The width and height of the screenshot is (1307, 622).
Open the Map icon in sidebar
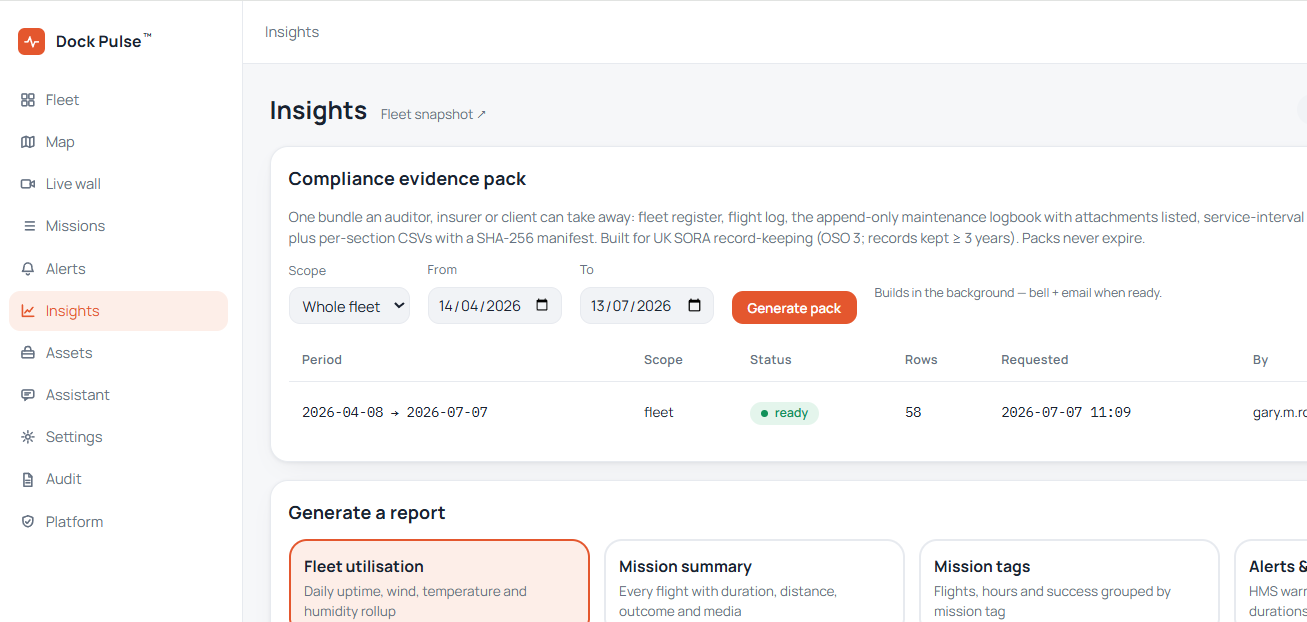(x=28, y=142)
